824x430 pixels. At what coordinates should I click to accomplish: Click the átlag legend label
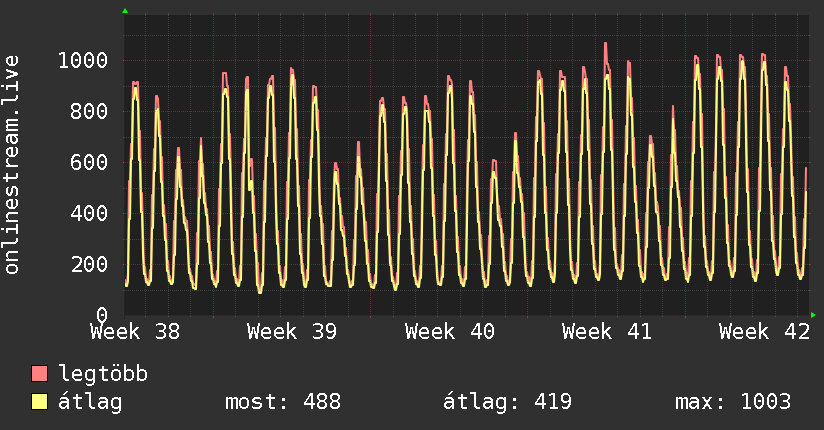[90, 402]
